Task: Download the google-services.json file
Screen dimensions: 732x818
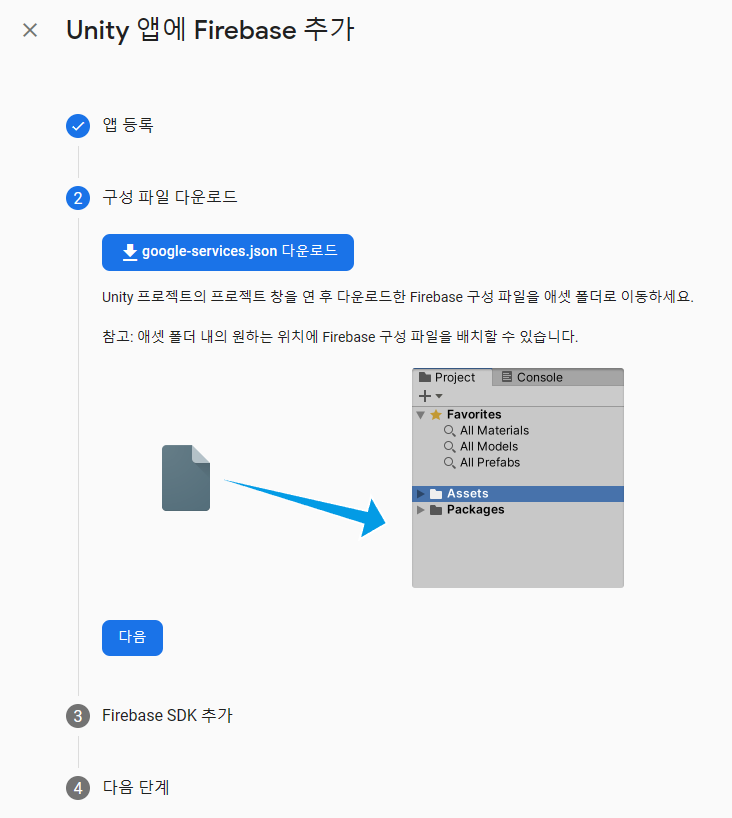Action: (228, 252)
